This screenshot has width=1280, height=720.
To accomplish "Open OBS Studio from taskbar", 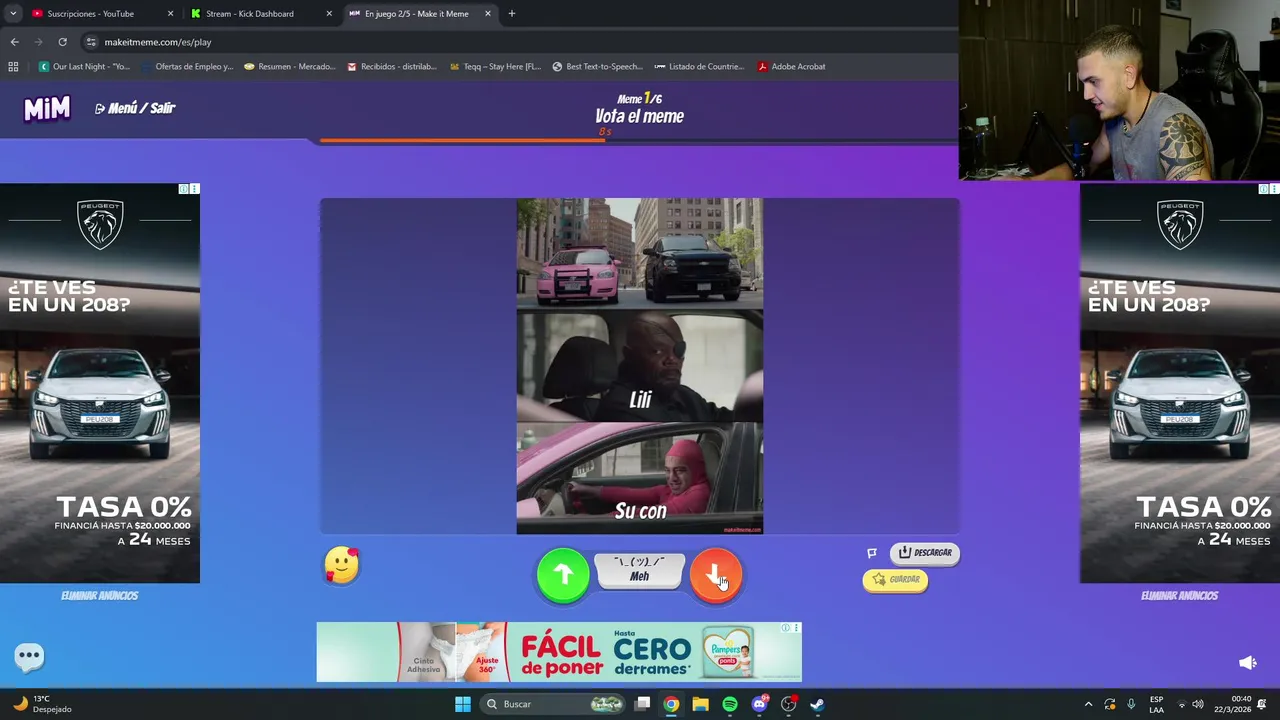I will tap(788, 704).
